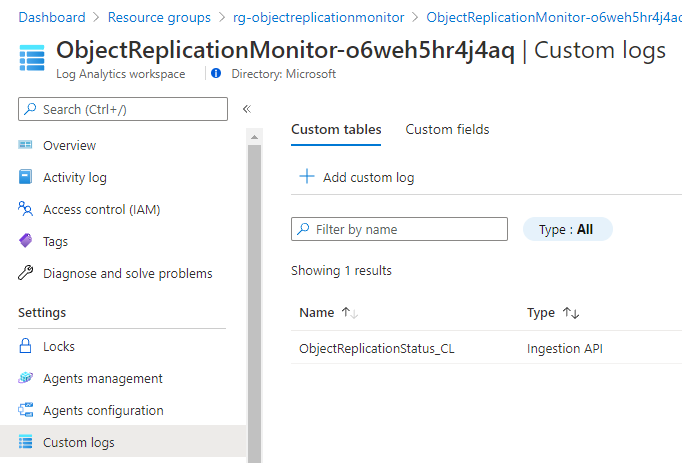Screen dimensions: 682x463
Task: Click the sidebar scrollbar thumb
Action: [254, 304]
